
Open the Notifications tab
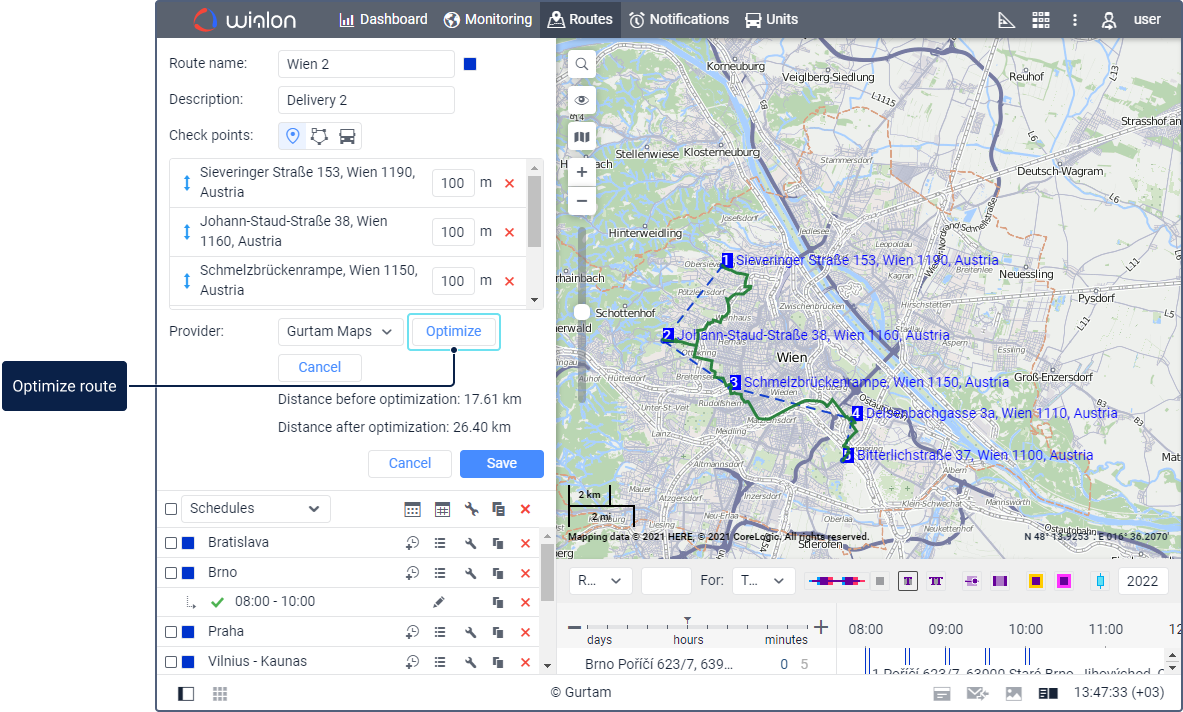679,20
